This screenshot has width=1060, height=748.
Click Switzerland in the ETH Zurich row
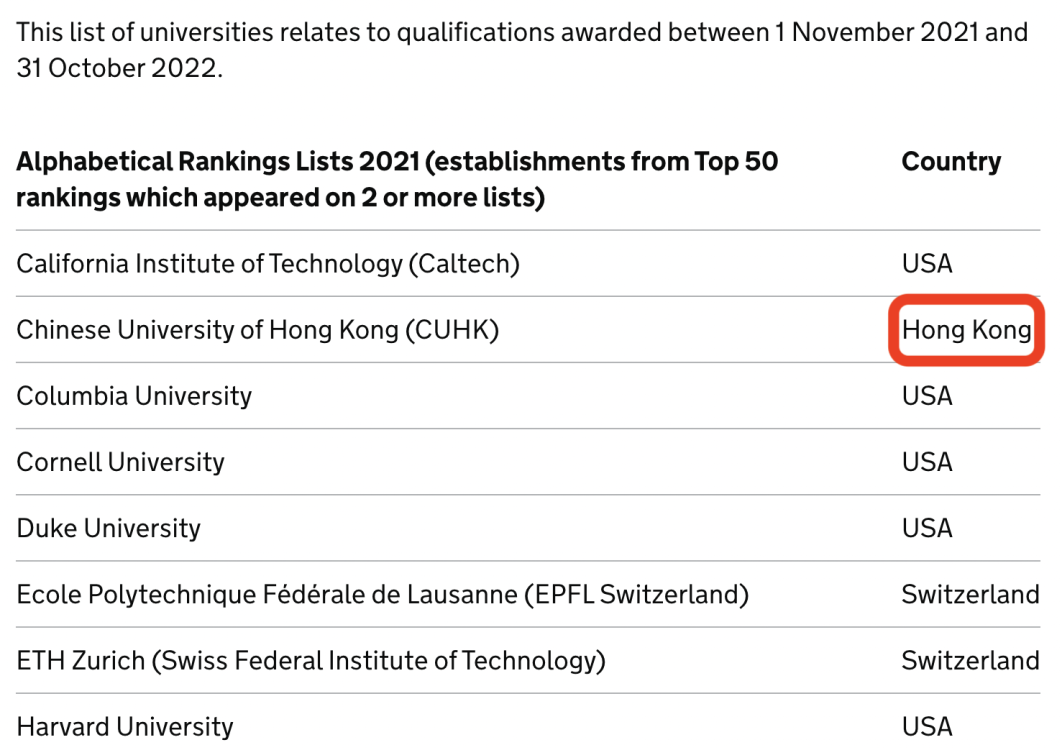pyautogui.click(x=971, y=661)
